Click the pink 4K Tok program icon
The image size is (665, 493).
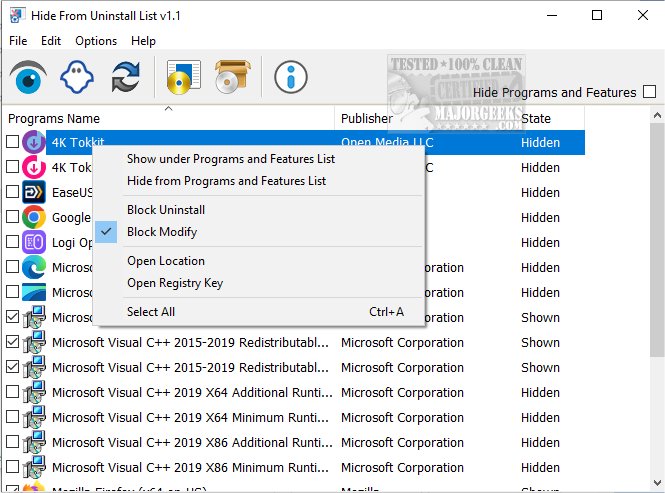(34, 167)
